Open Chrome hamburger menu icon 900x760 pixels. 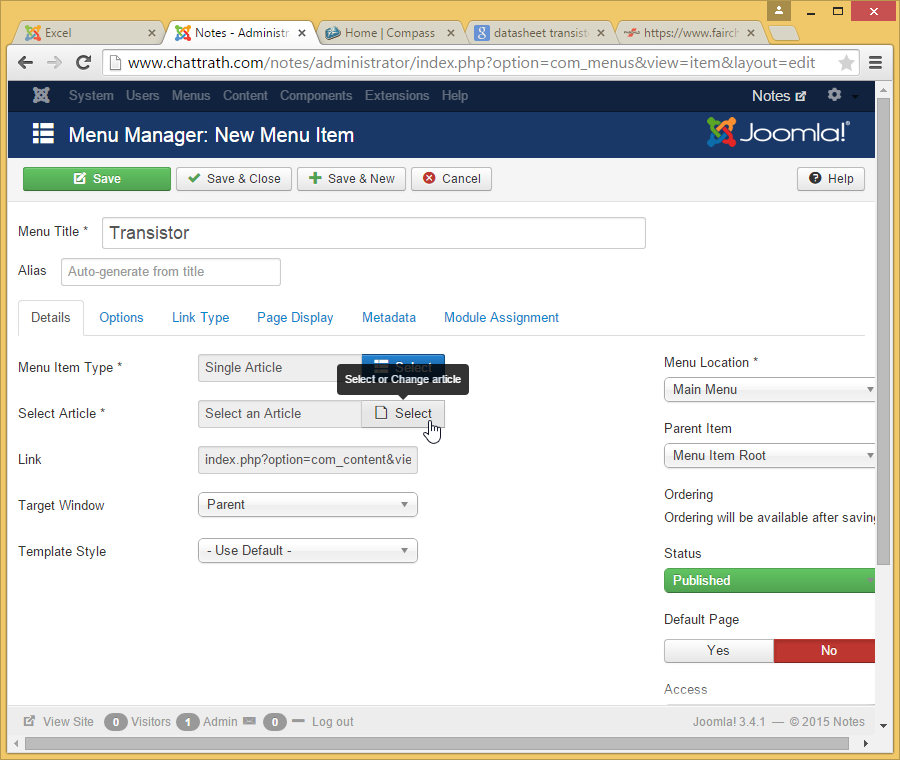[x=876, y=63]
